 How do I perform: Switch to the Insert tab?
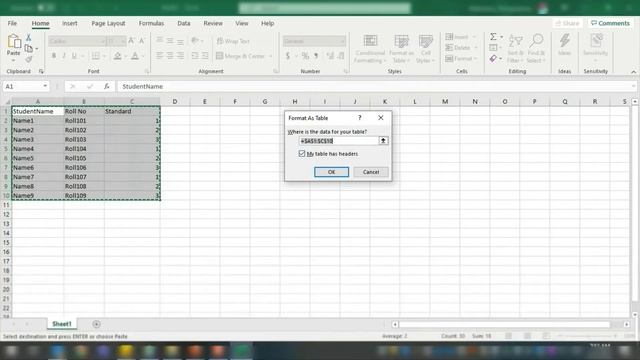point(70,24)
